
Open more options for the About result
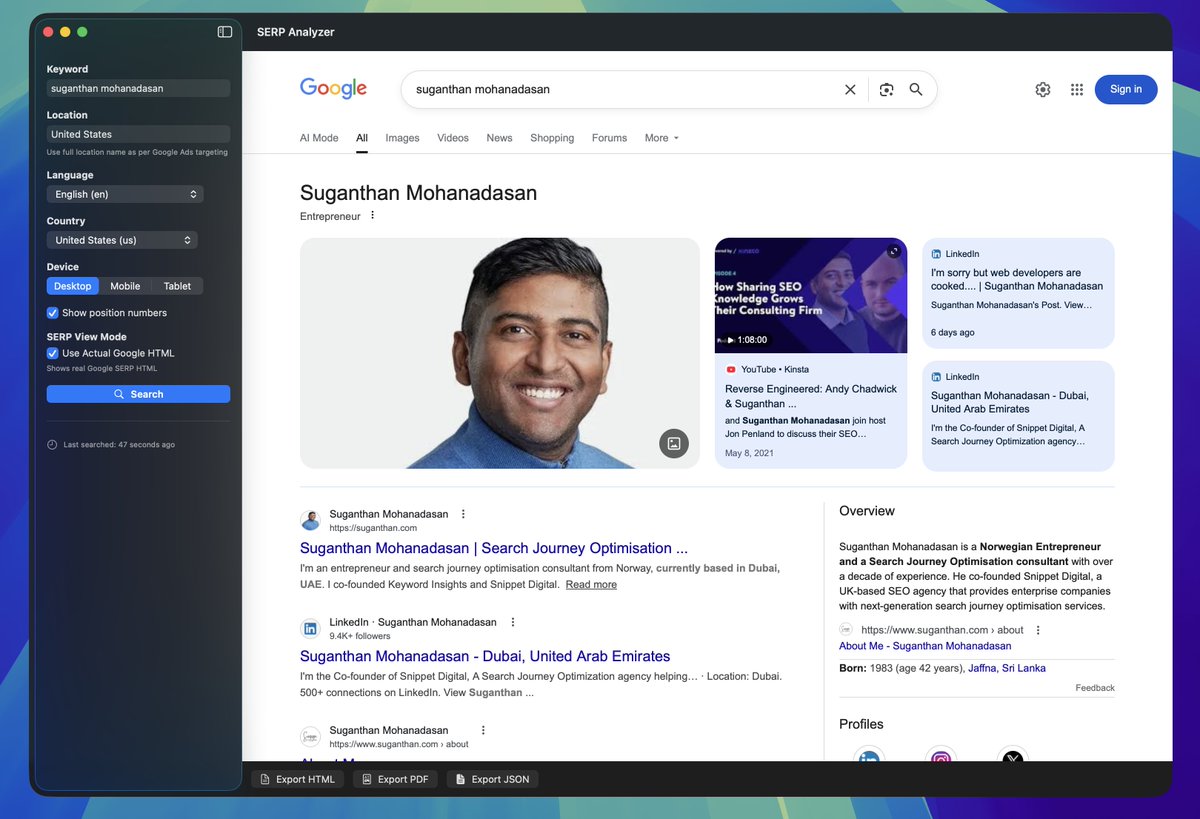(483, 730)
